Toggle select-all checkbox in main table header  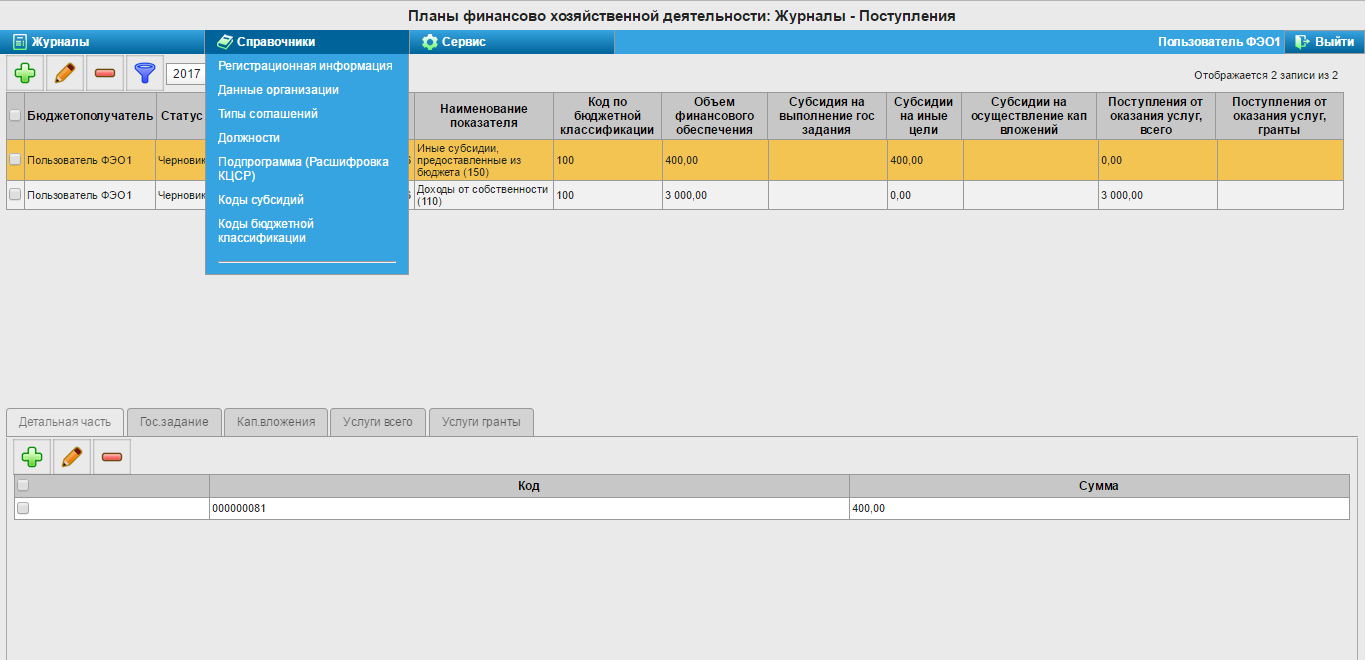[15, 116]
